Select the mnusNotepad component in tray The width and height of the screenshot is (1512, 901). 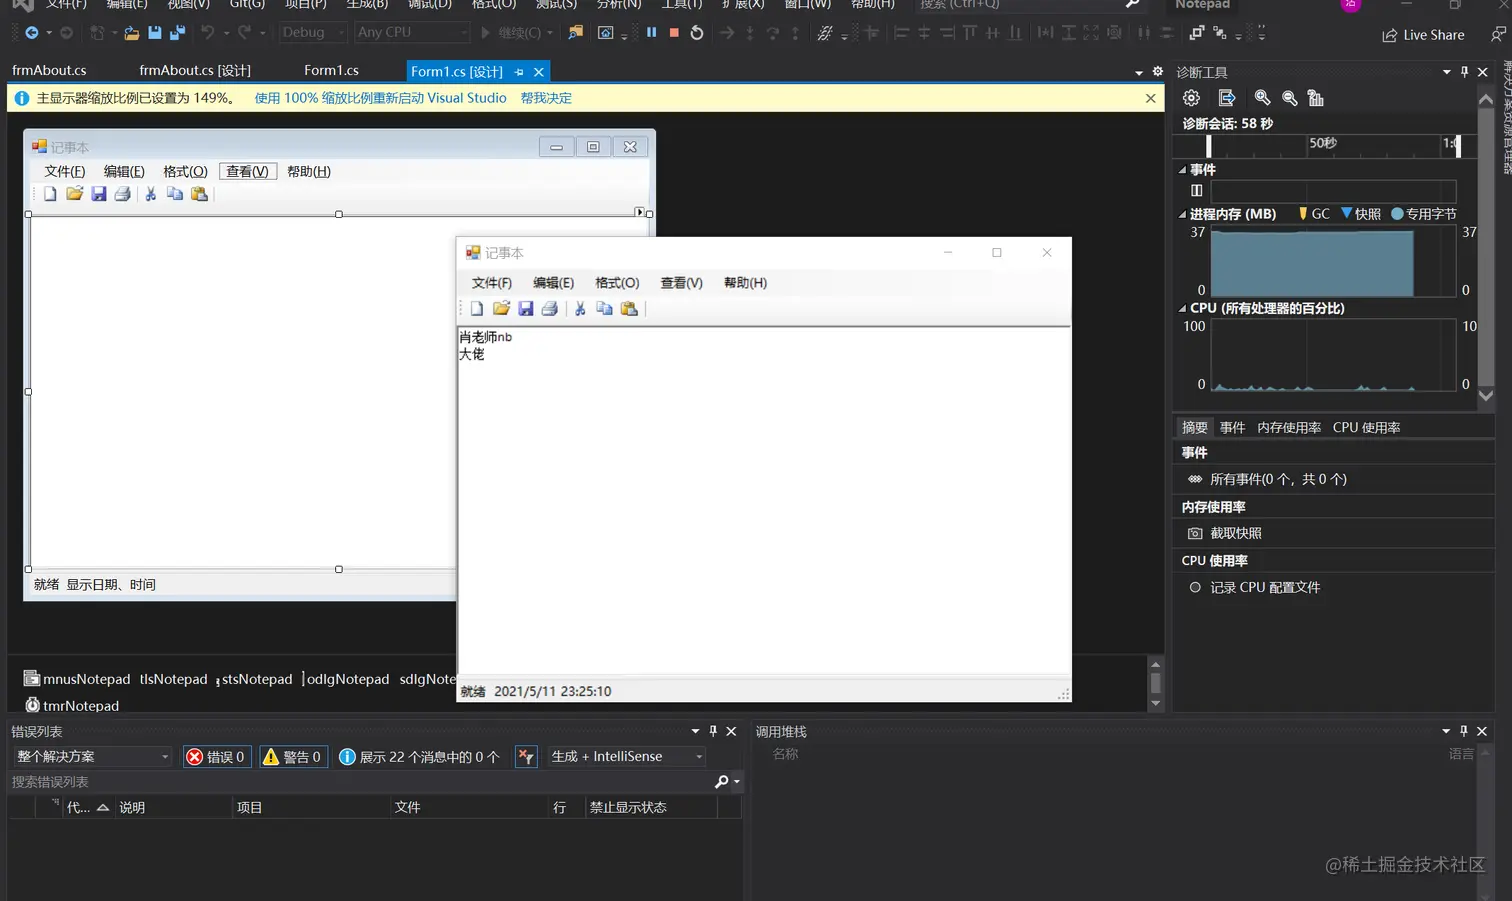click(x=77, y=679)
